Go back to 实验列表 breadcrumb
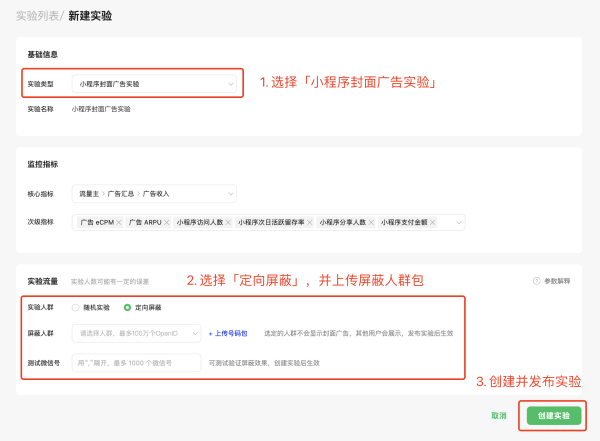 (38, 16)
